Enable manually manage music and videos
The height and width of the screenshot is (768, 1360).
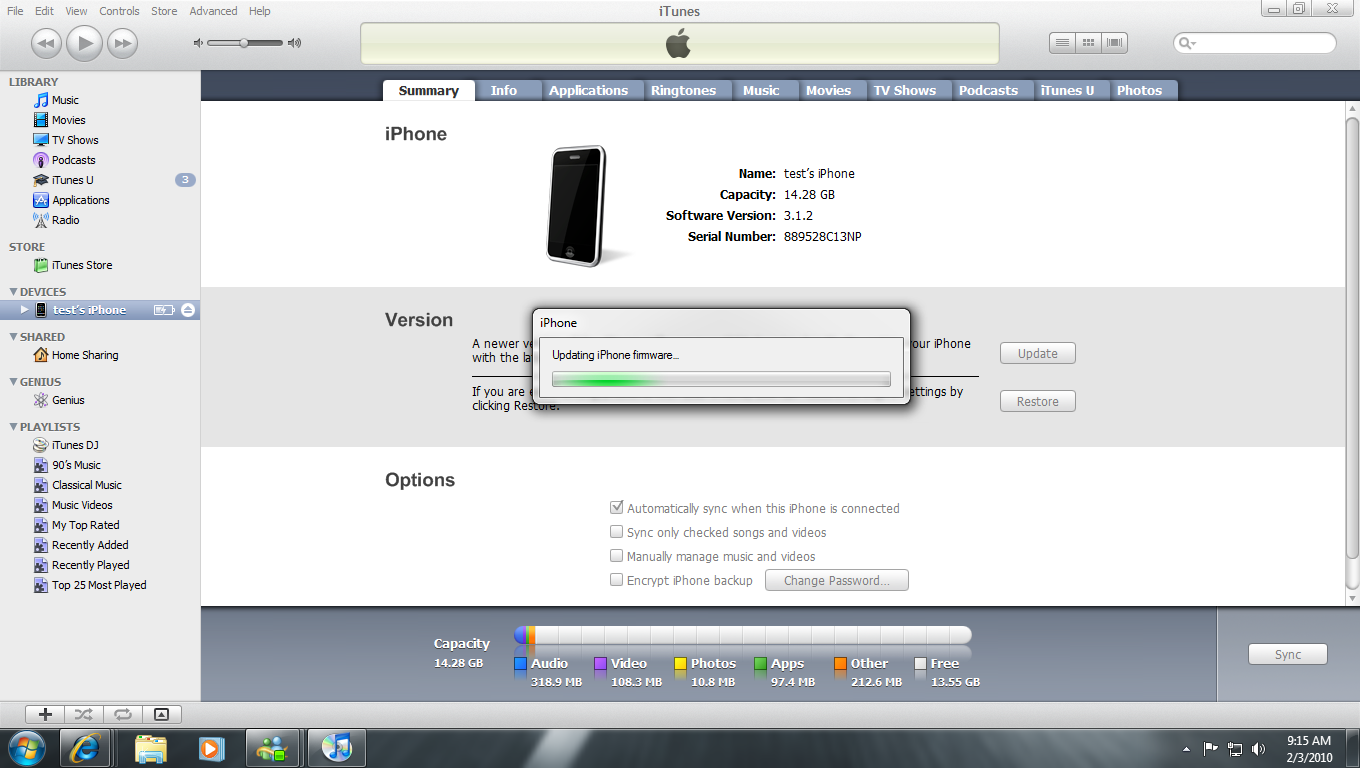pos(617,556)
